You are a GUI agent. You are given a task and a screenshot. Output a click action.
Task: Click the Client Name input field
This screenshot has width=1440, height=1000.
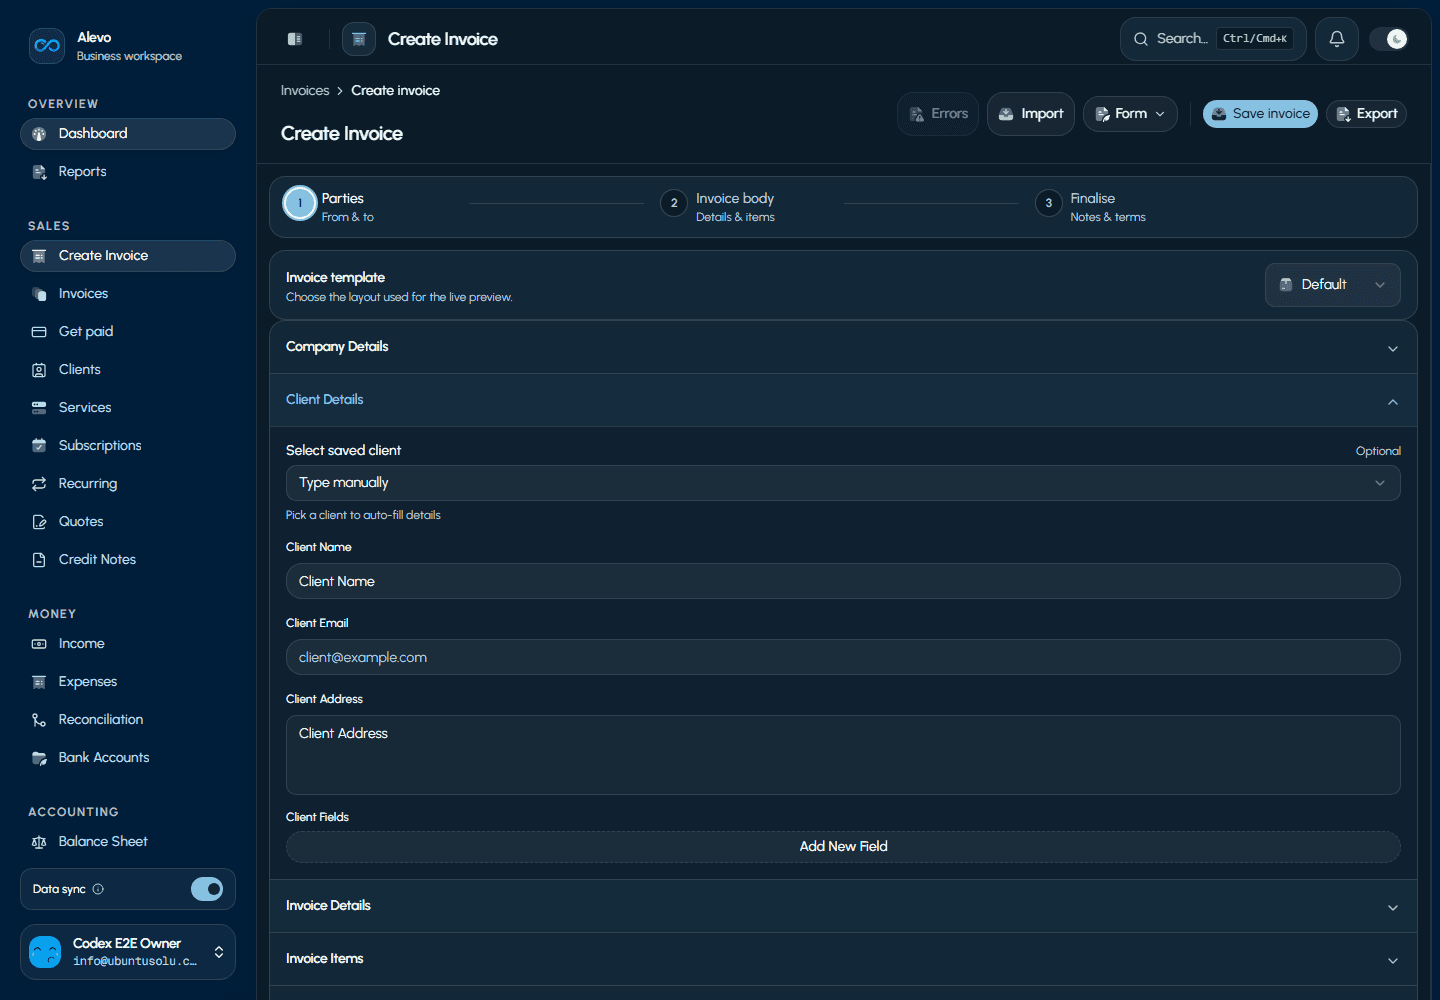[843, 581]
